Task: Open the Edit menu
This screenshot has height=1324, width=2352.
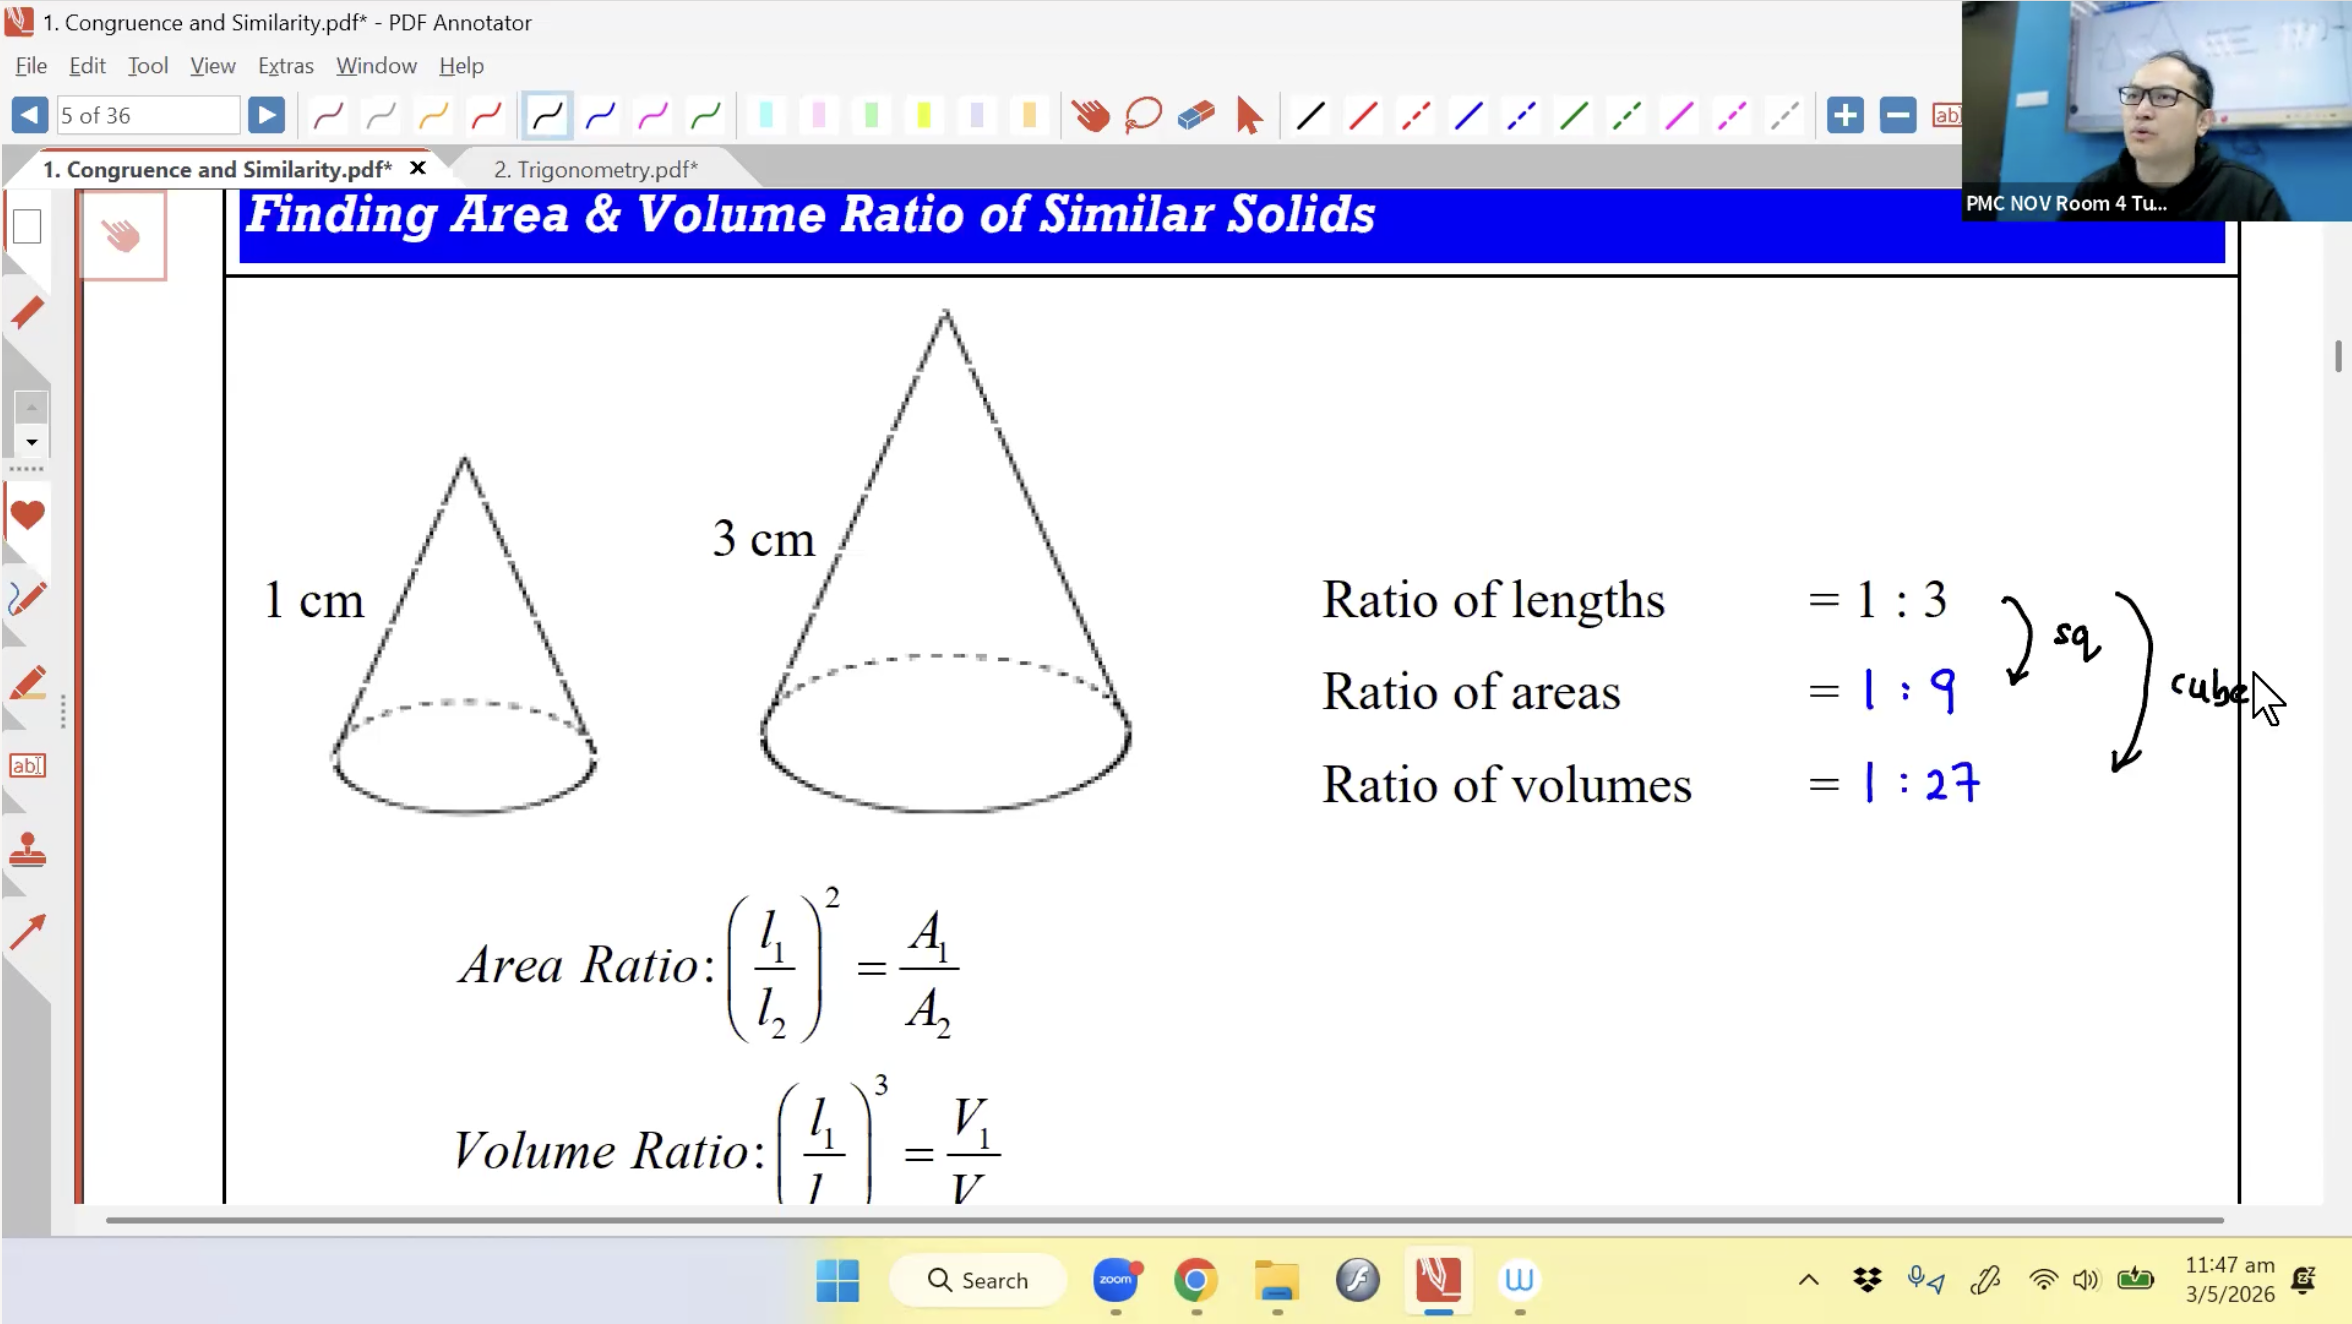Action: (87, 65)
